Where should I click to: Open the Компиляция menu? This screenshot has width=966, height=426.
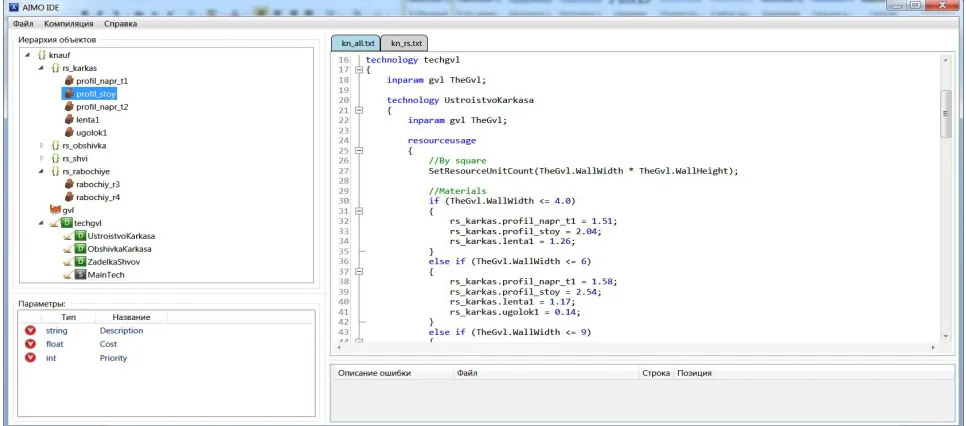pos(69,24)
